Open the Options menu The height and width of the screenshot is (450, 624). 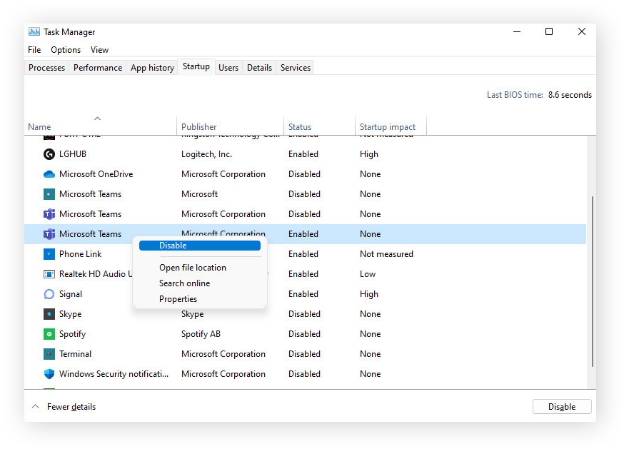[65, 50]
